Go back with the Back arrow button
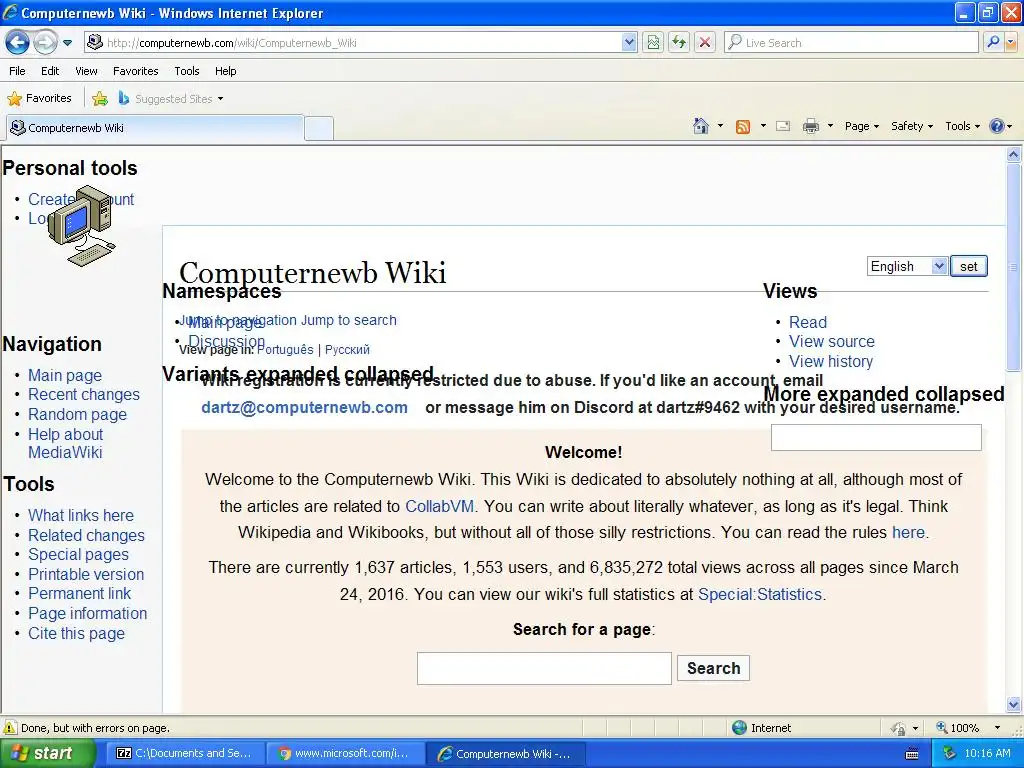Viewport: 1024px width, 768px height. pos(18,43)
